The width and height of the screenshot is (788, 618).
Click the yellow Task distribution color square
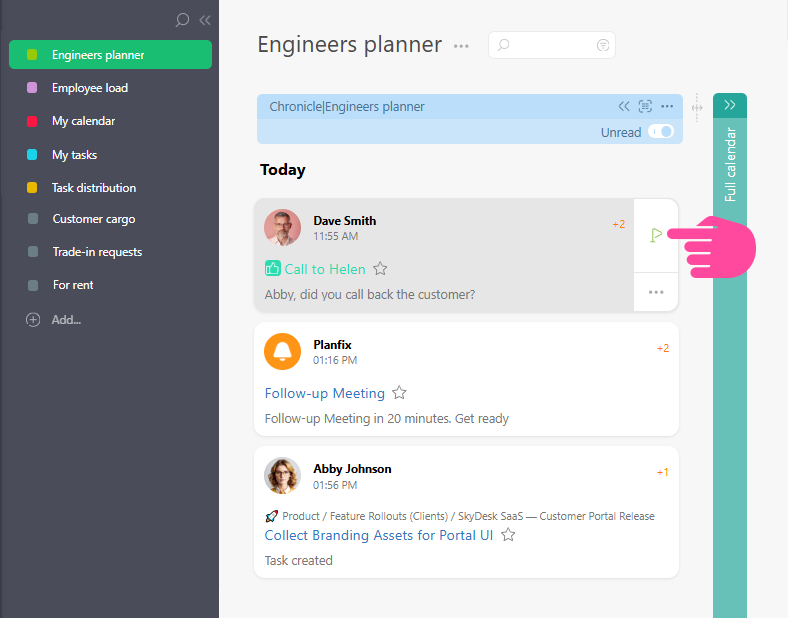[33, 188]
